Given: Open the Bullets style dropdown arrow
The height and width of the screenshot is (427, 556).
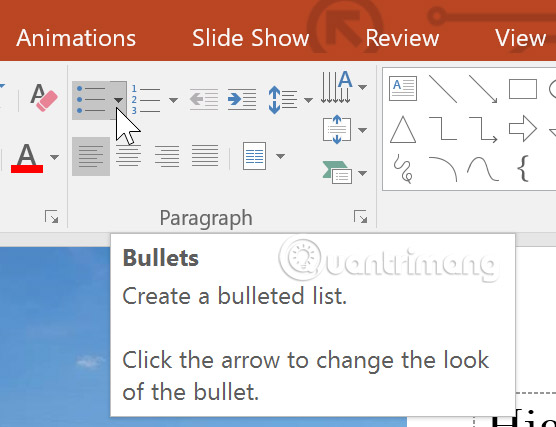Looking at the screenshot, I should (118, 100).
